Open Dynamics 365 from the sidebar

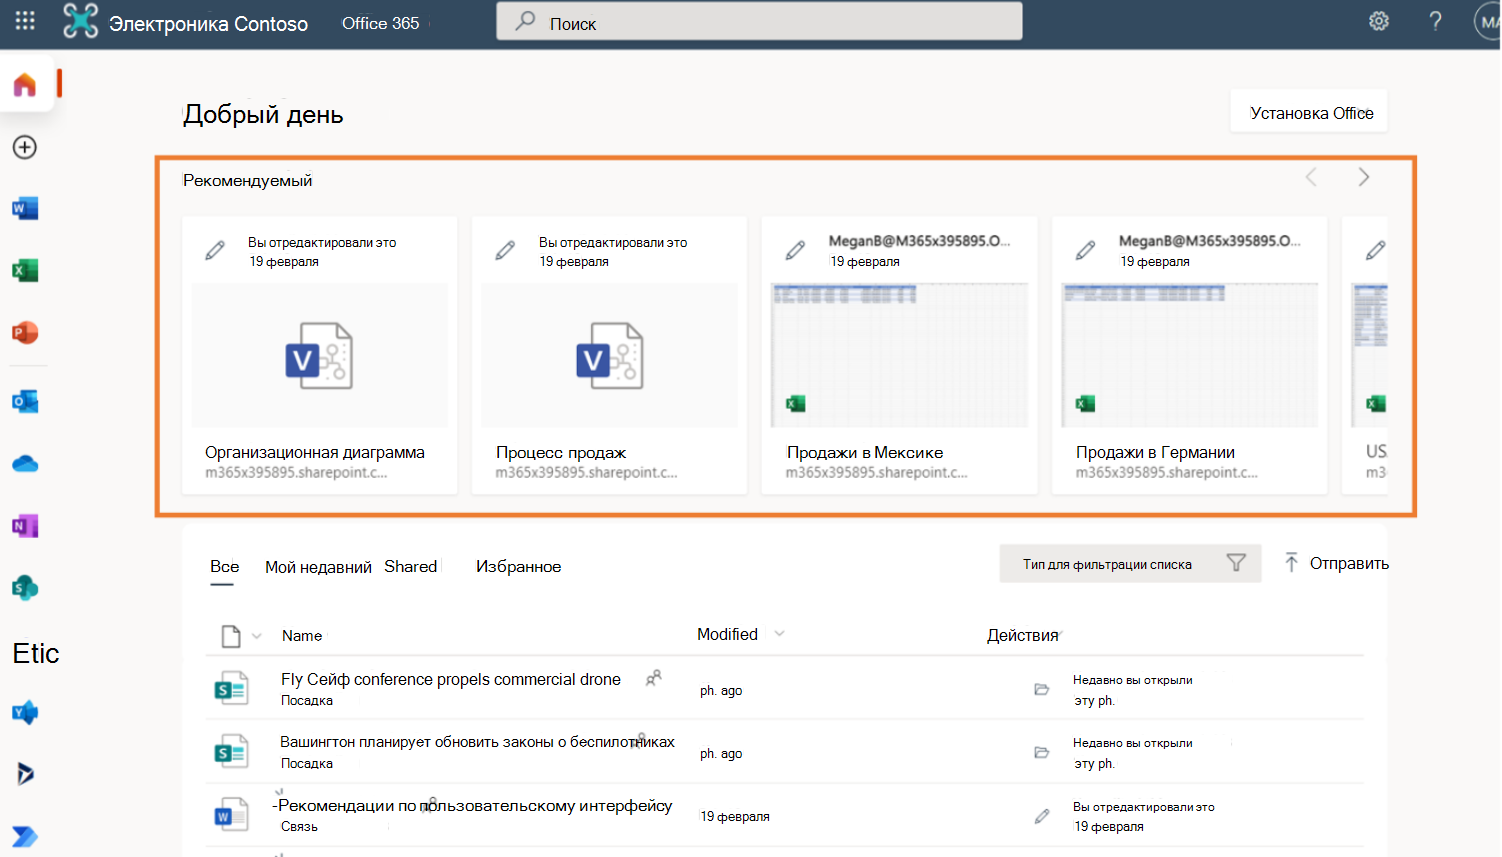click(25, 773)
